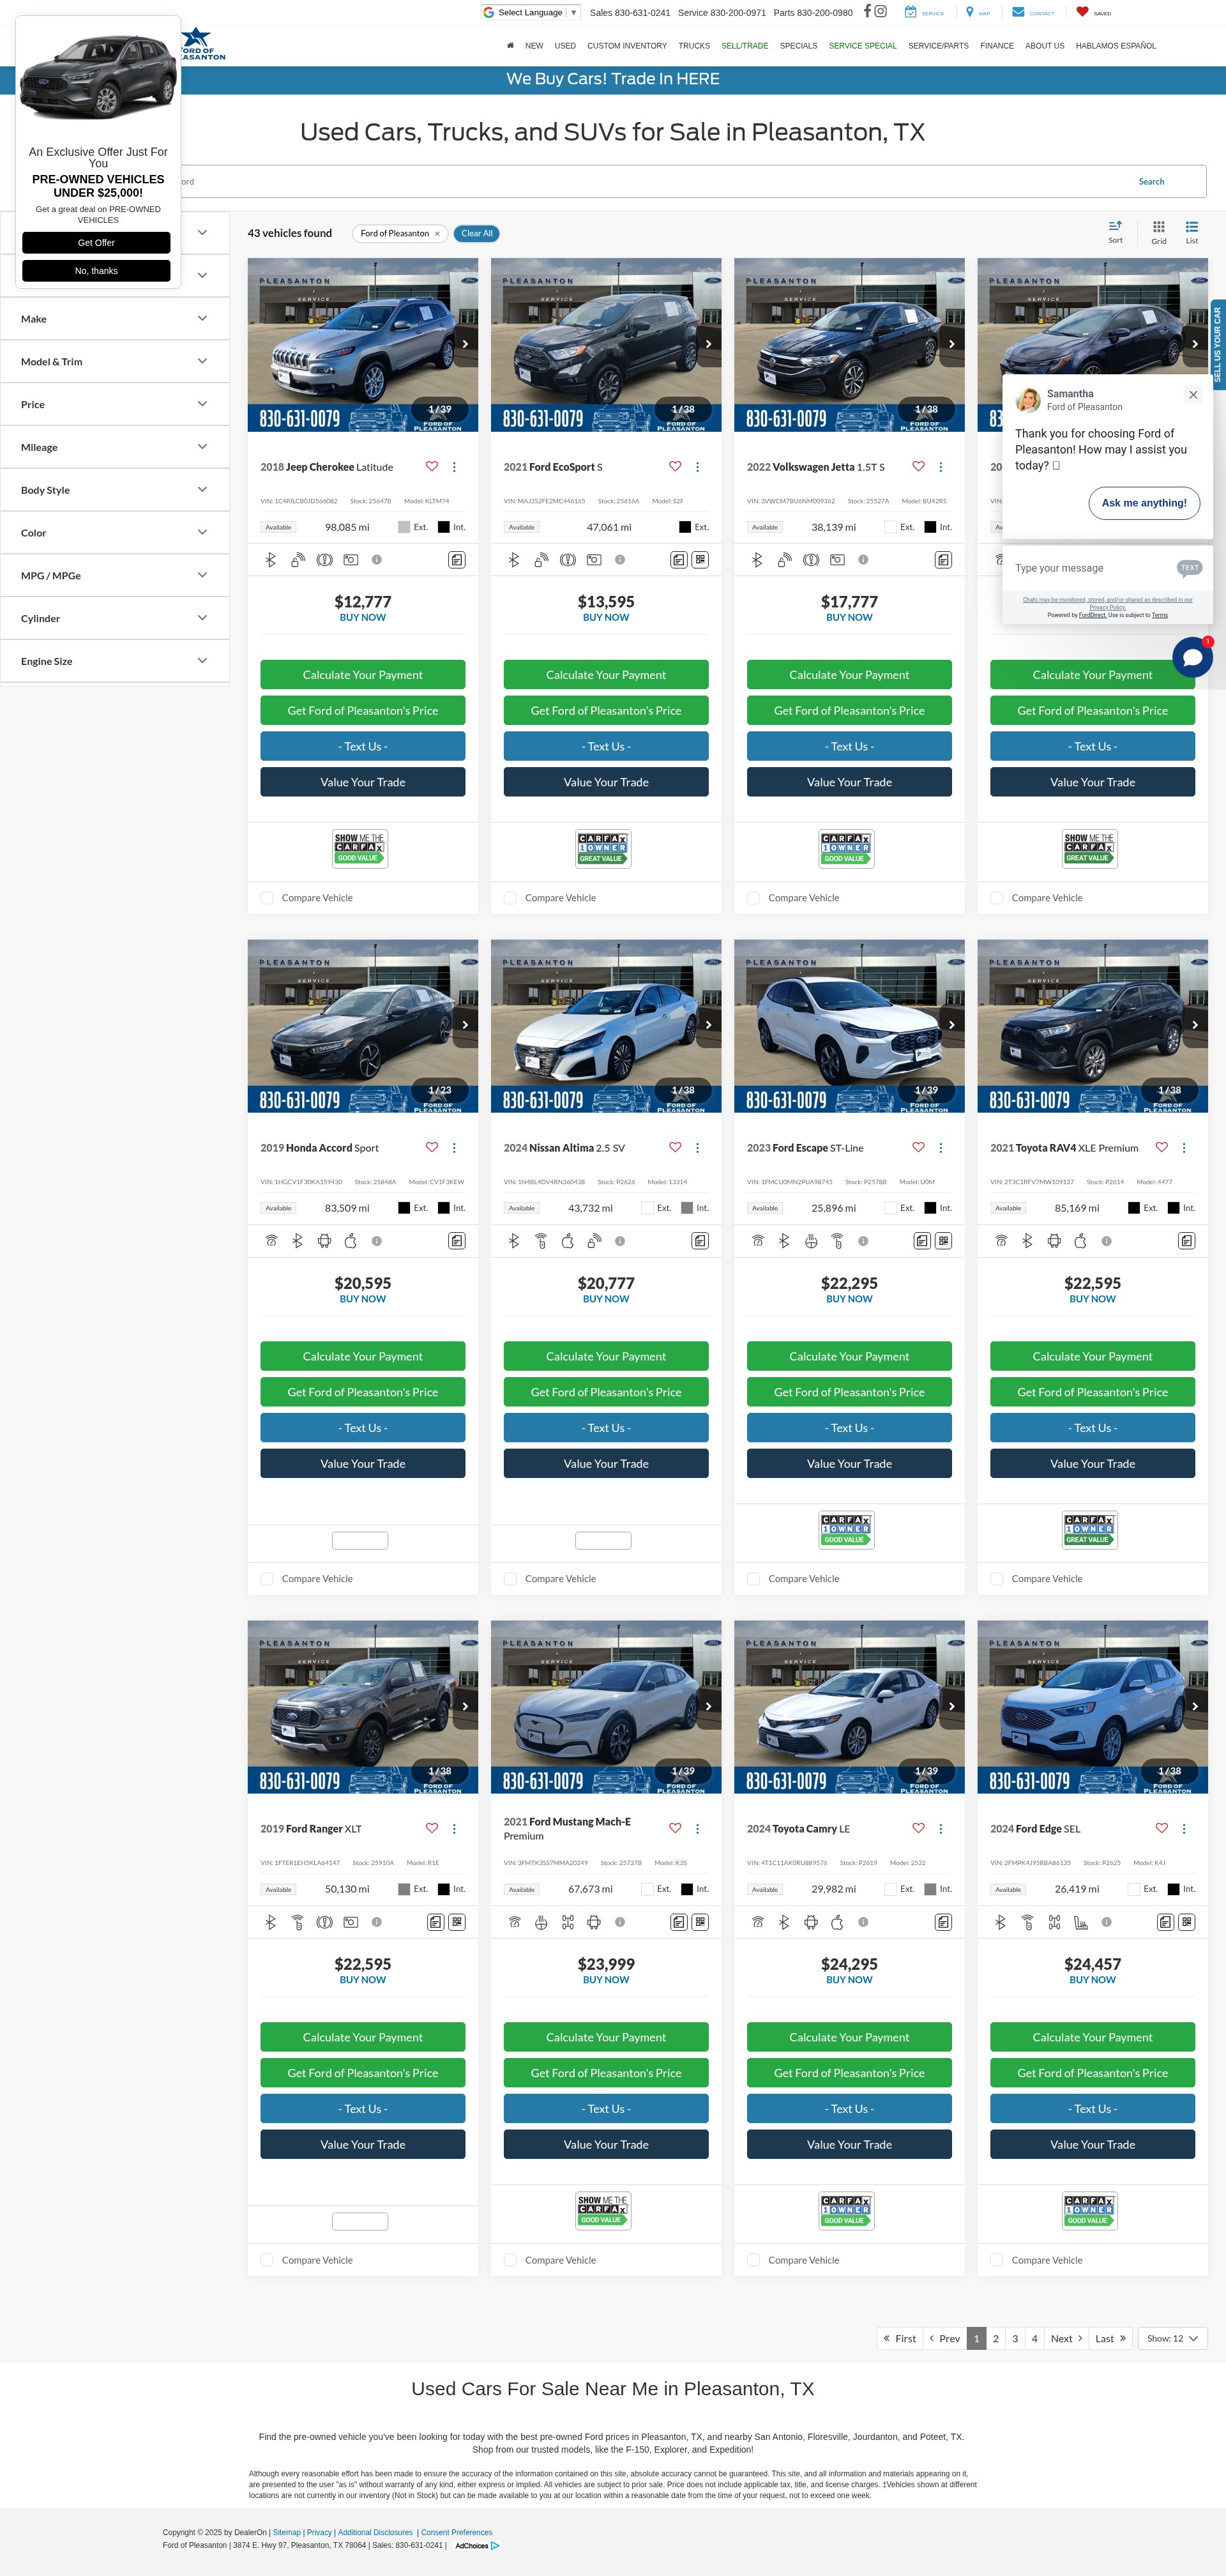Favorite the 2022 Volkswagen Jetta
The height and width of the screenshot is (2576, 1226).
pos(918,466)
